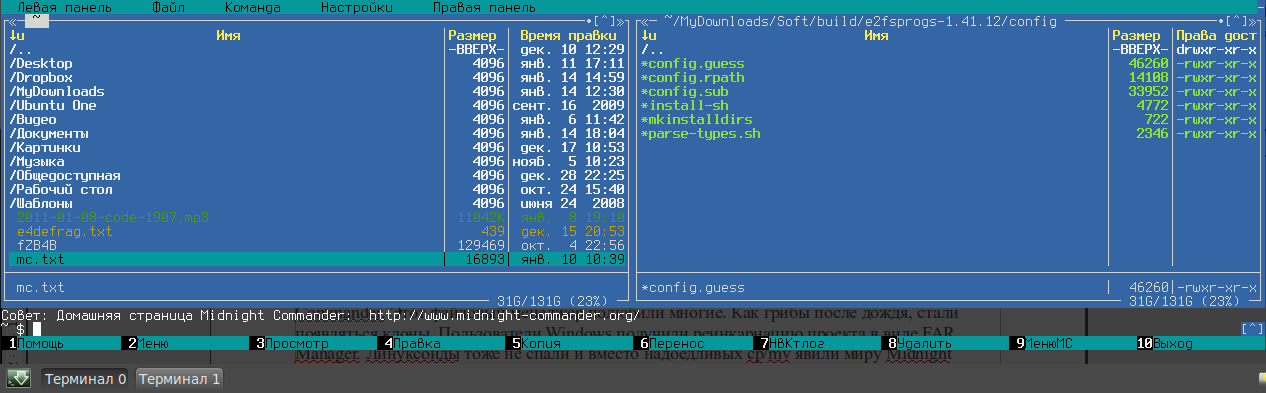The height and width of the screenshot is (393, 1266).
Task: Click the green arrow icon beside Терминал 0
Action: 19,379
